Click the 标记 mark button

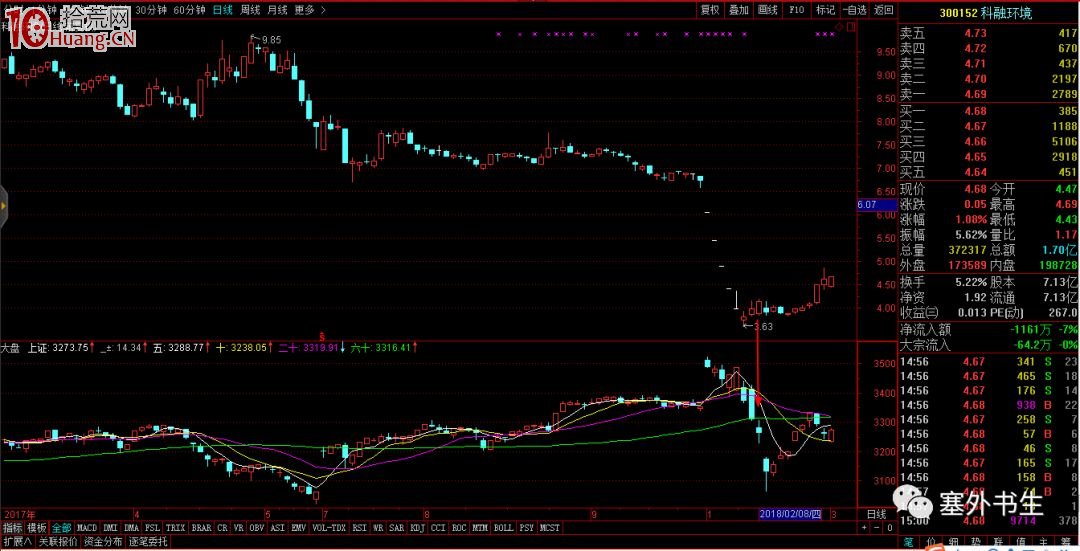click(825, 10)
